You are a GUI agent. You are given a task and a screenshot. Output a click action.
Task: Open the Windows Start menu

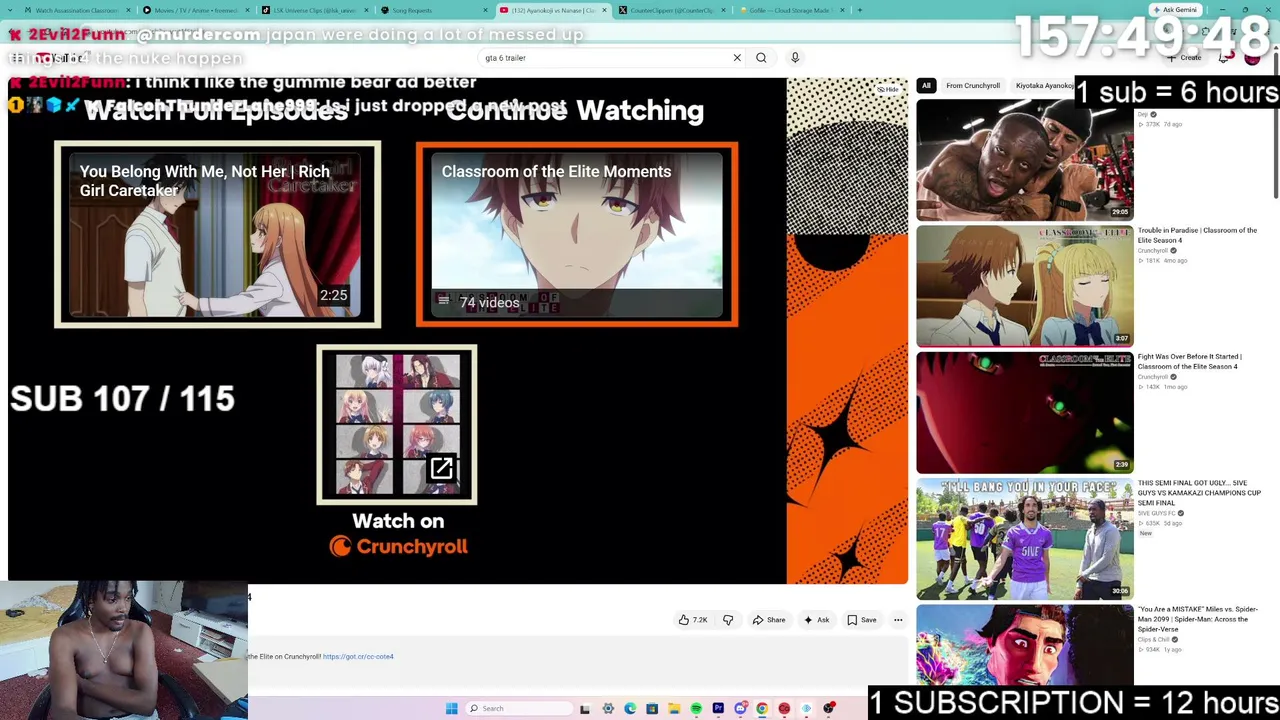coord(452,709)
